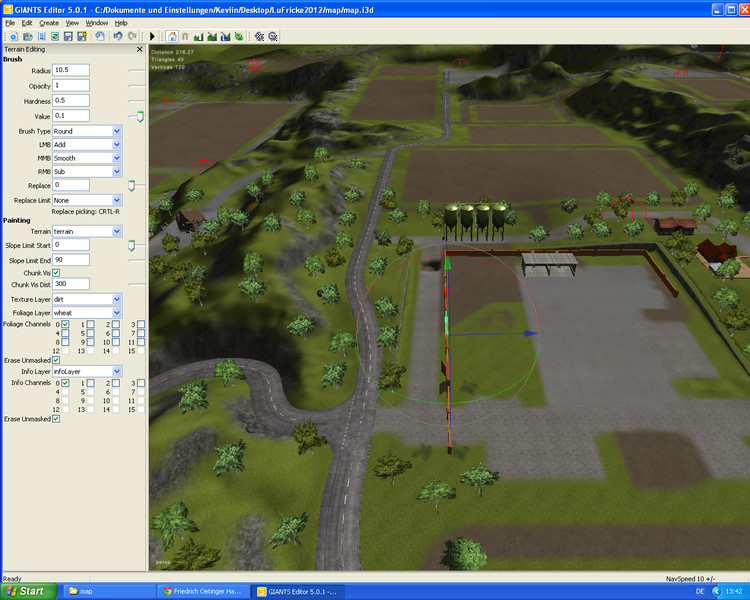The image size is (750, 600).
Task: Click the Import toolbar icon
Action: tap(42, 36)
